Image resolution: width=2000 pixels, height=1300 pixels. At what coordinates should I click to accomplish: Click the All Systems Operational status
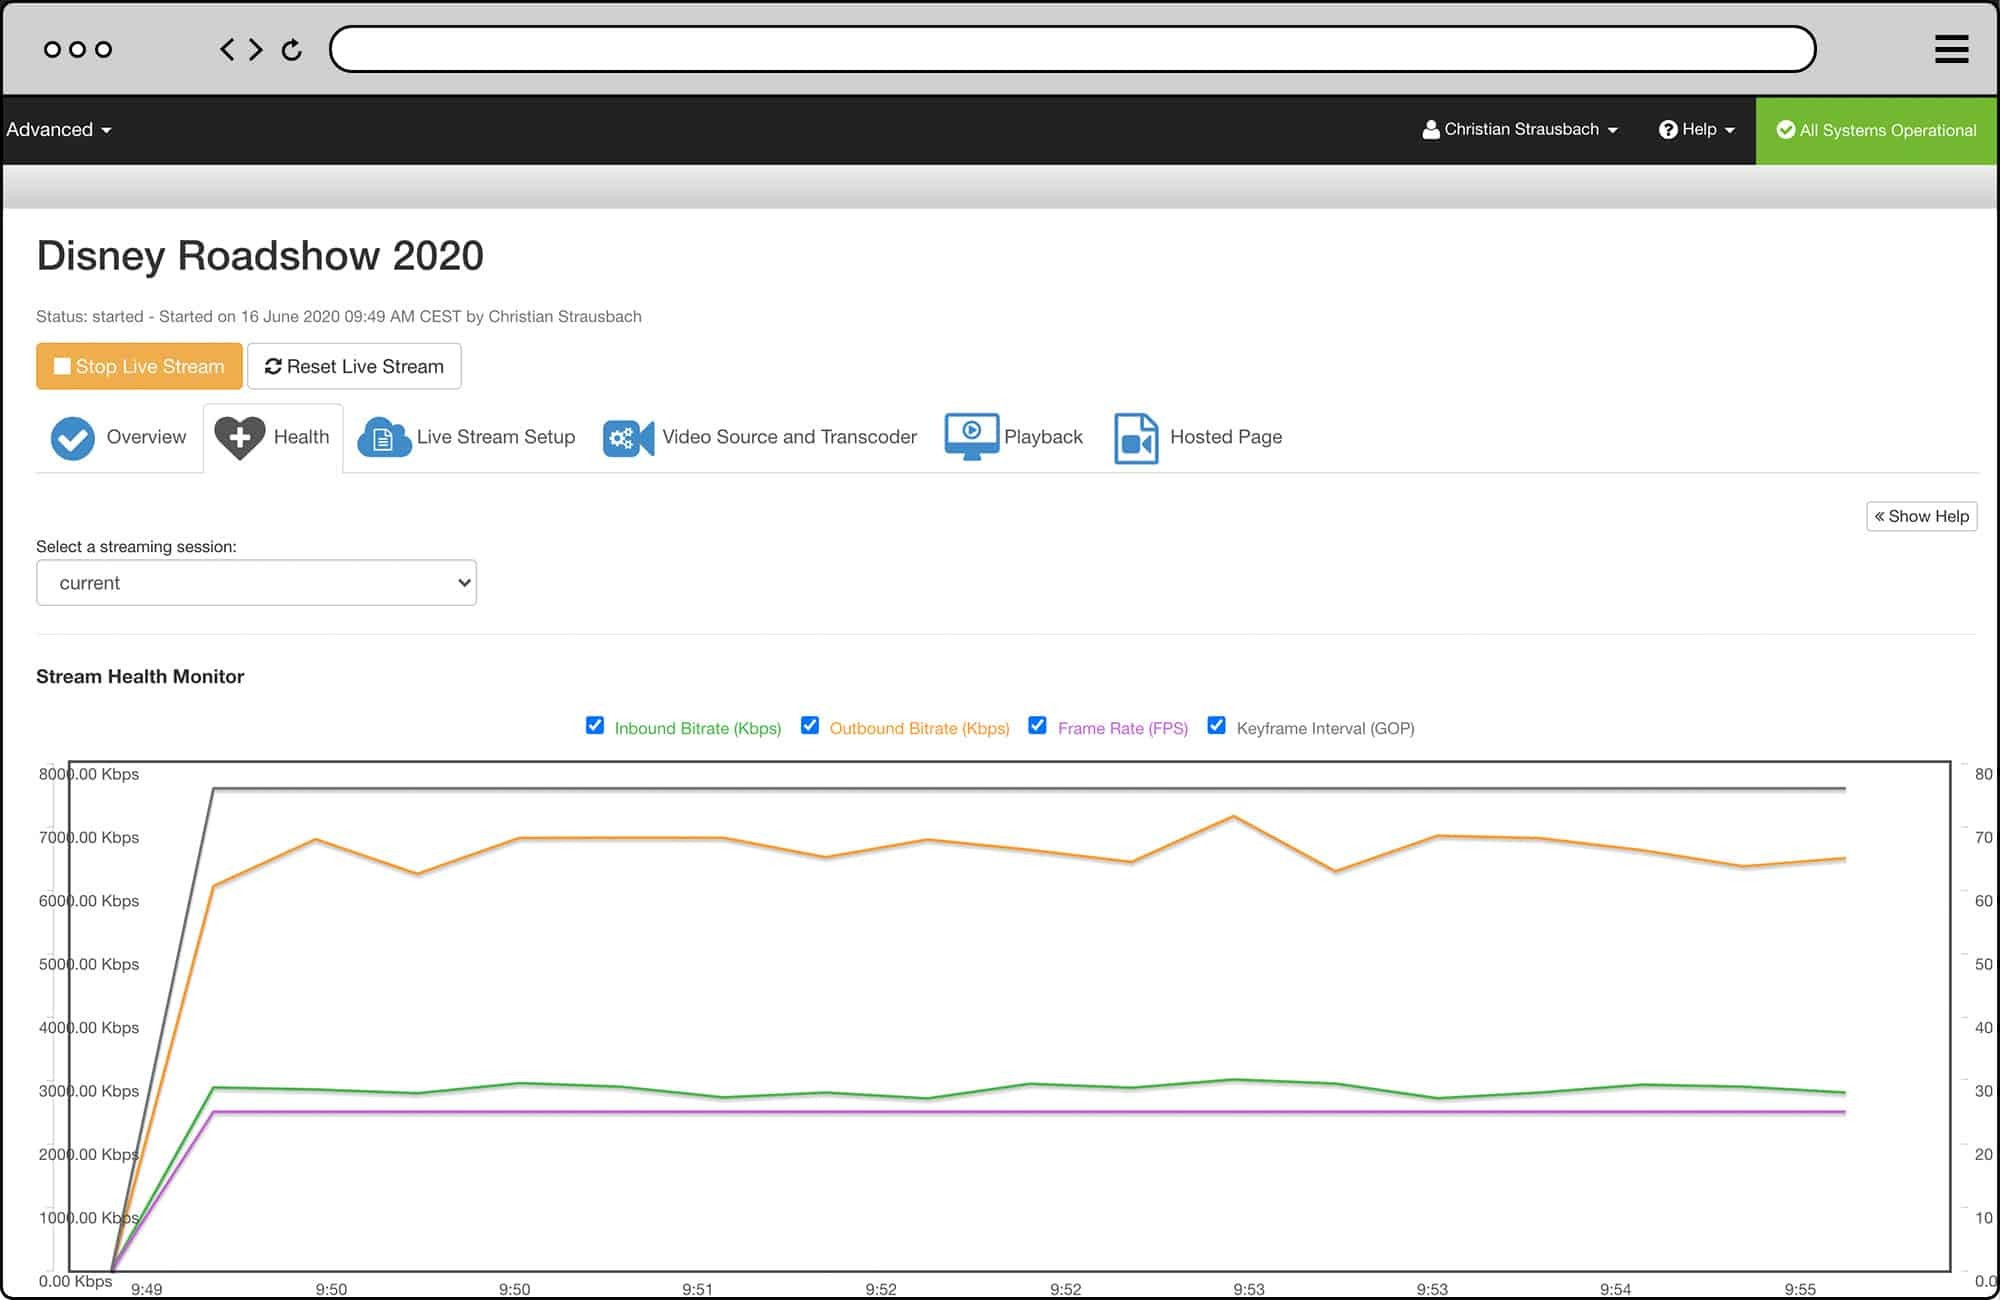(x=1876, y=130)
